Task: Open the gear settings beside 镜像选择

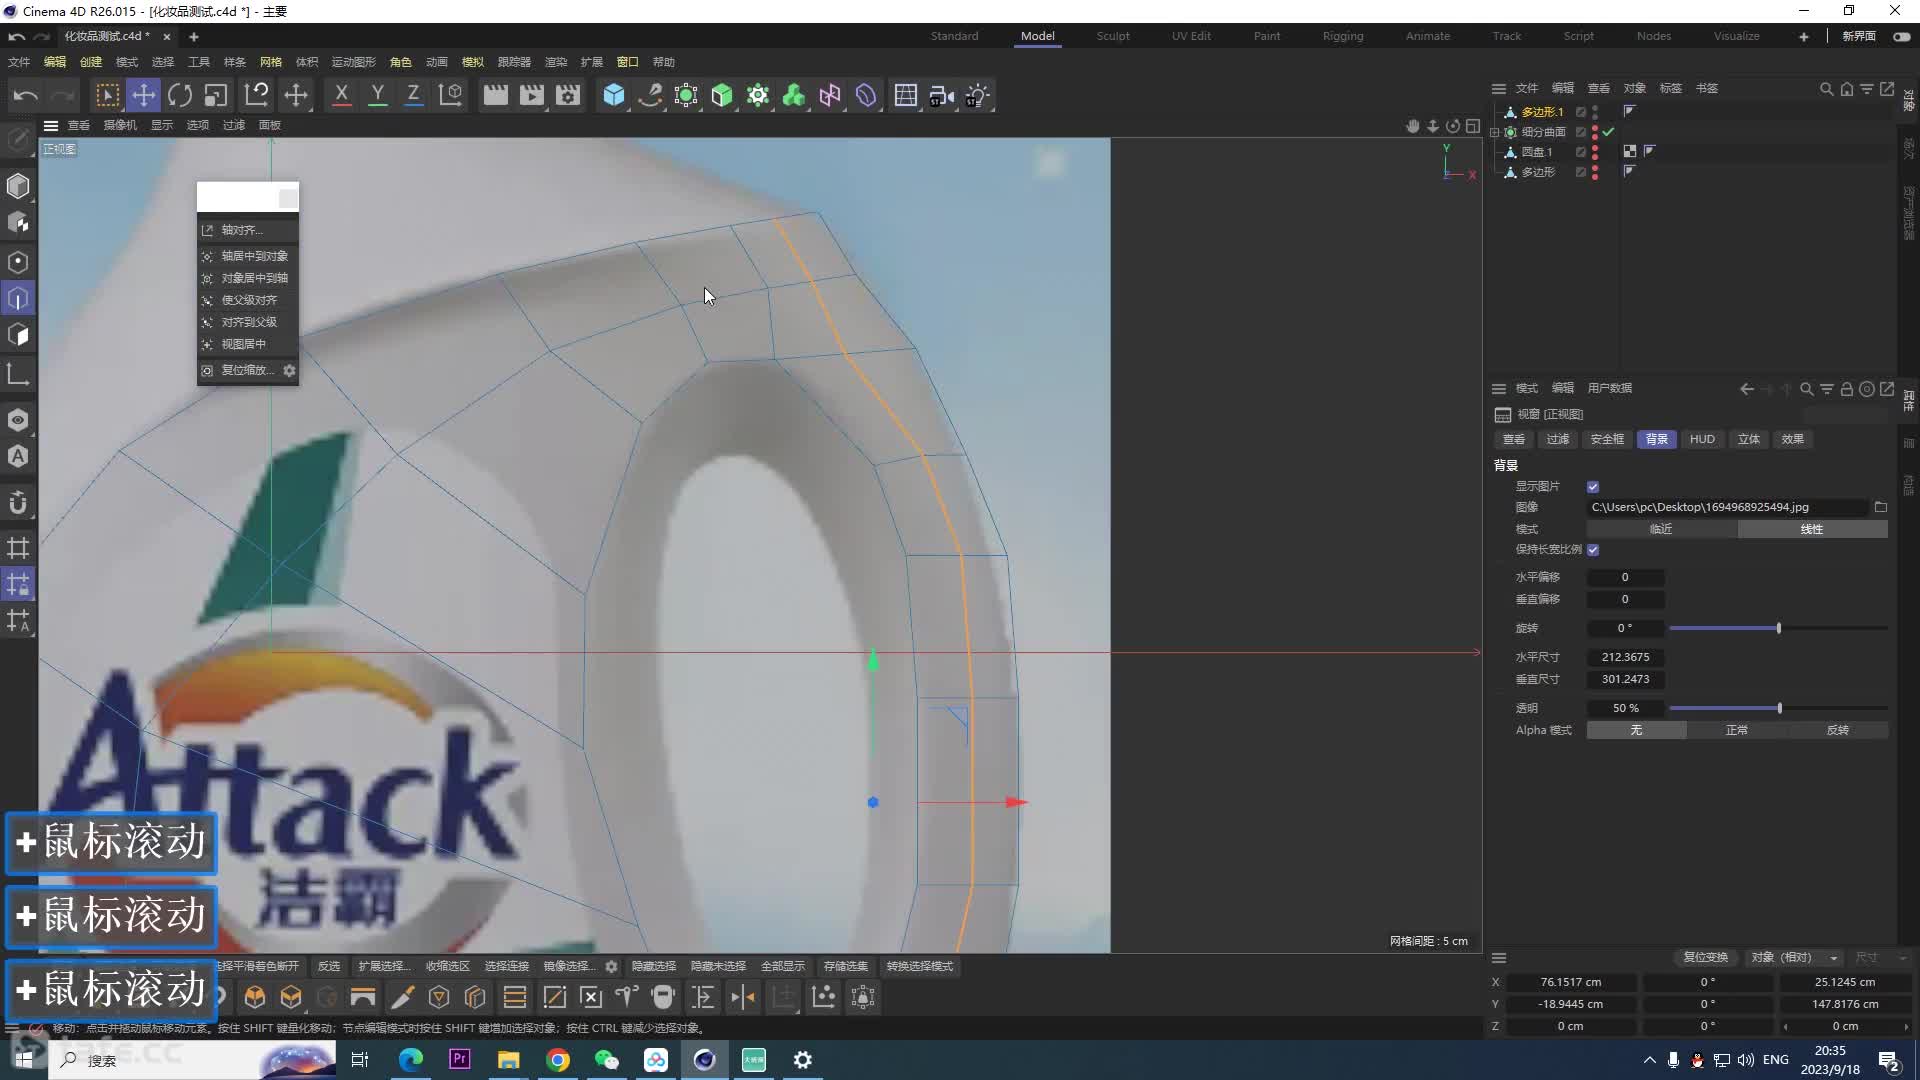Action: click(611, 967)
